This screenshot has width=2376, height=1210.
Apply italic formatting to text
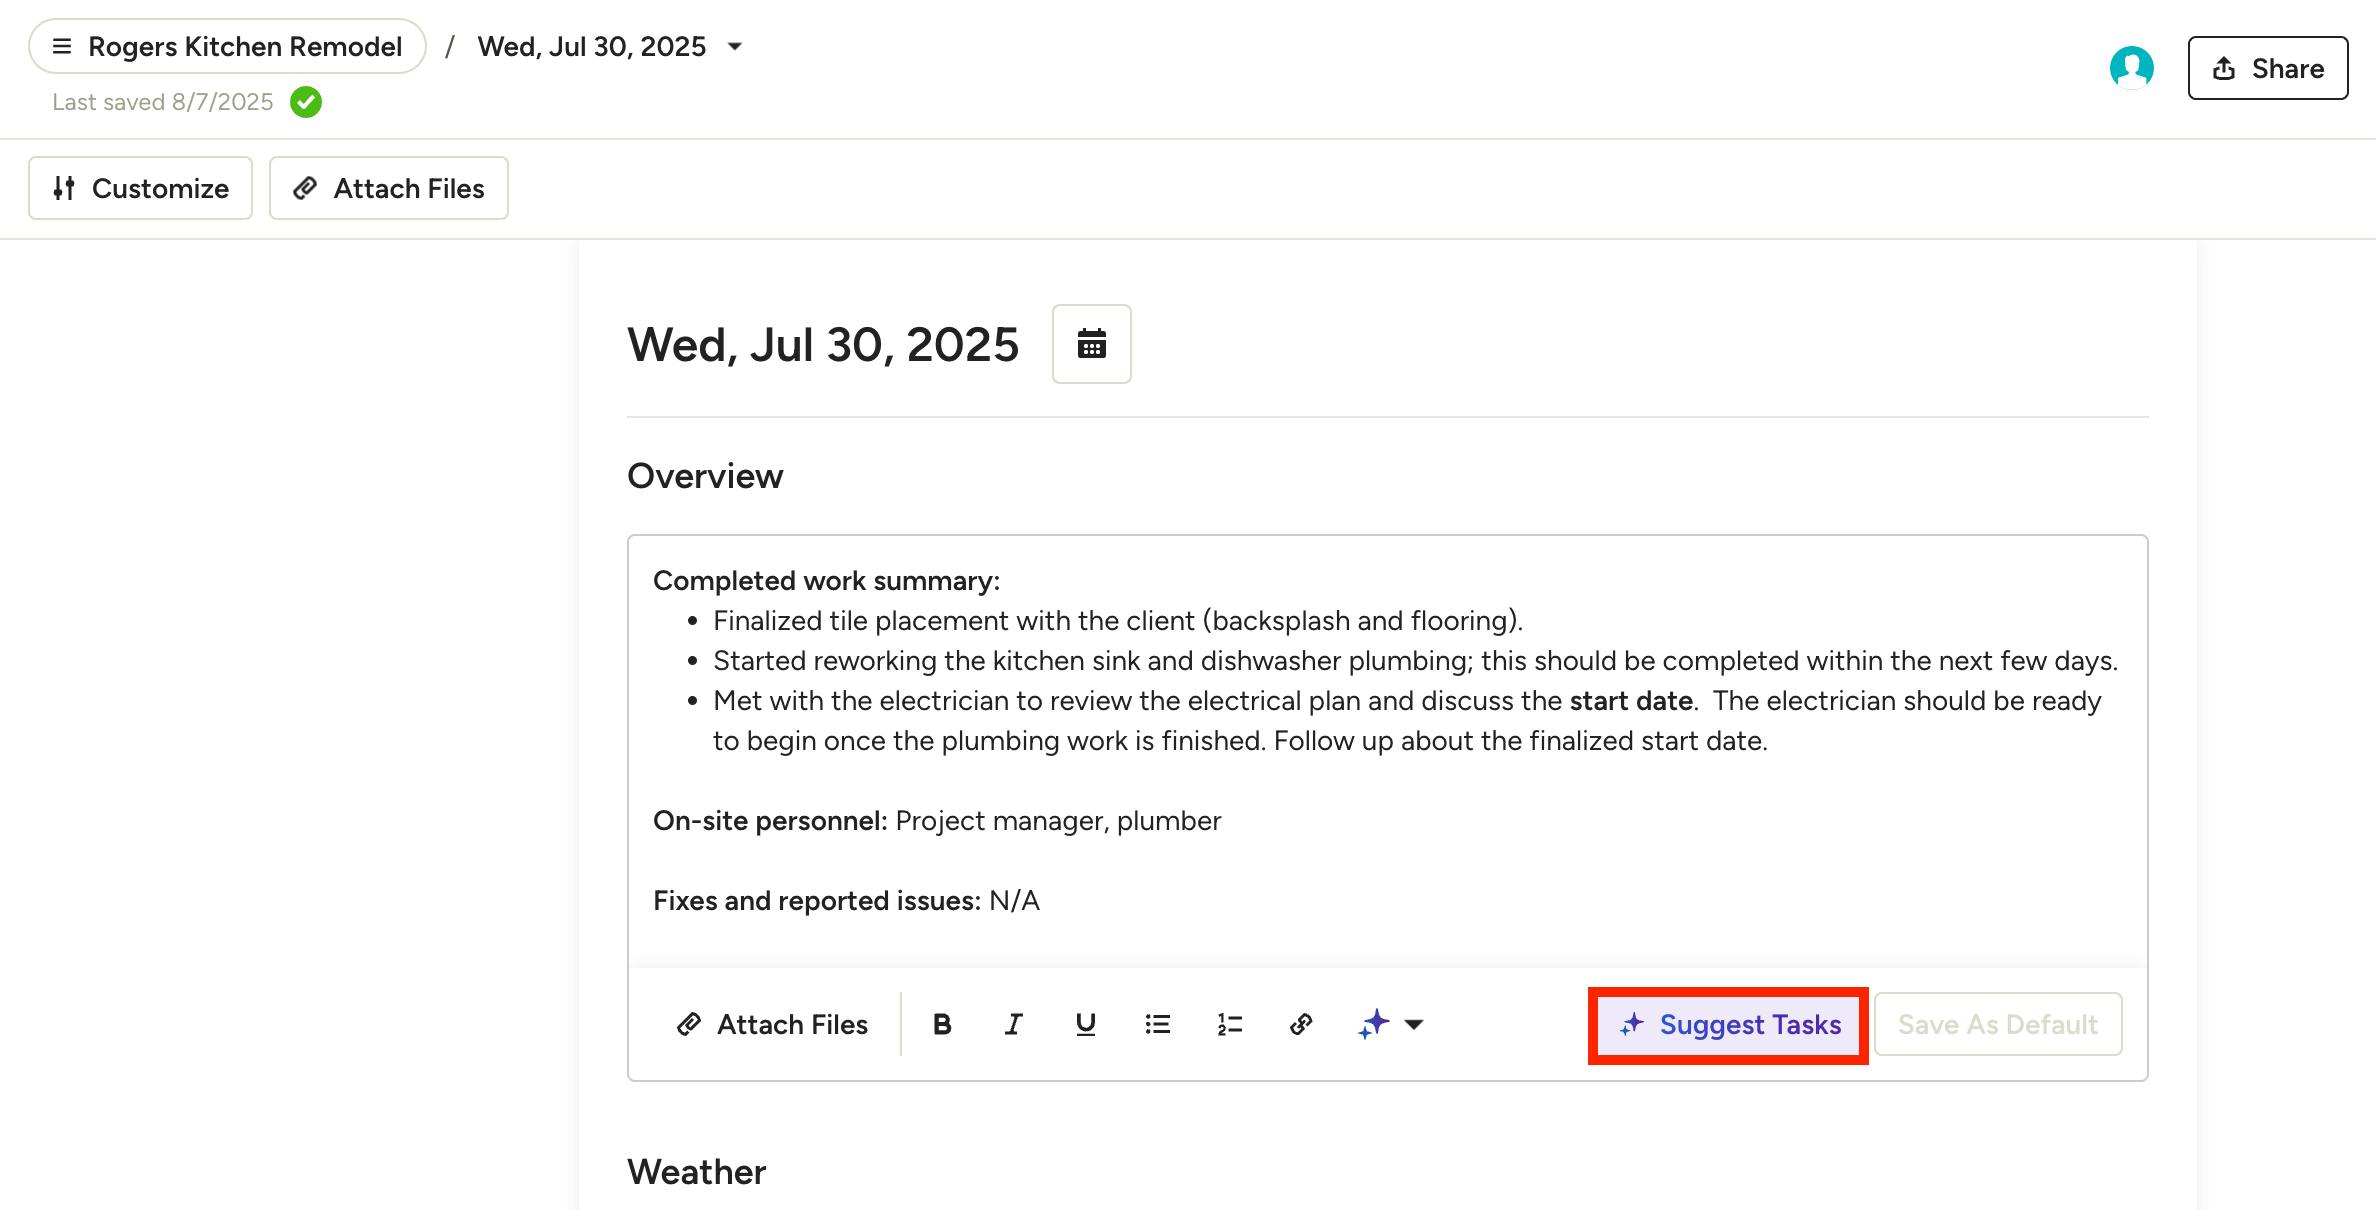click(x=1013, y=1024)
